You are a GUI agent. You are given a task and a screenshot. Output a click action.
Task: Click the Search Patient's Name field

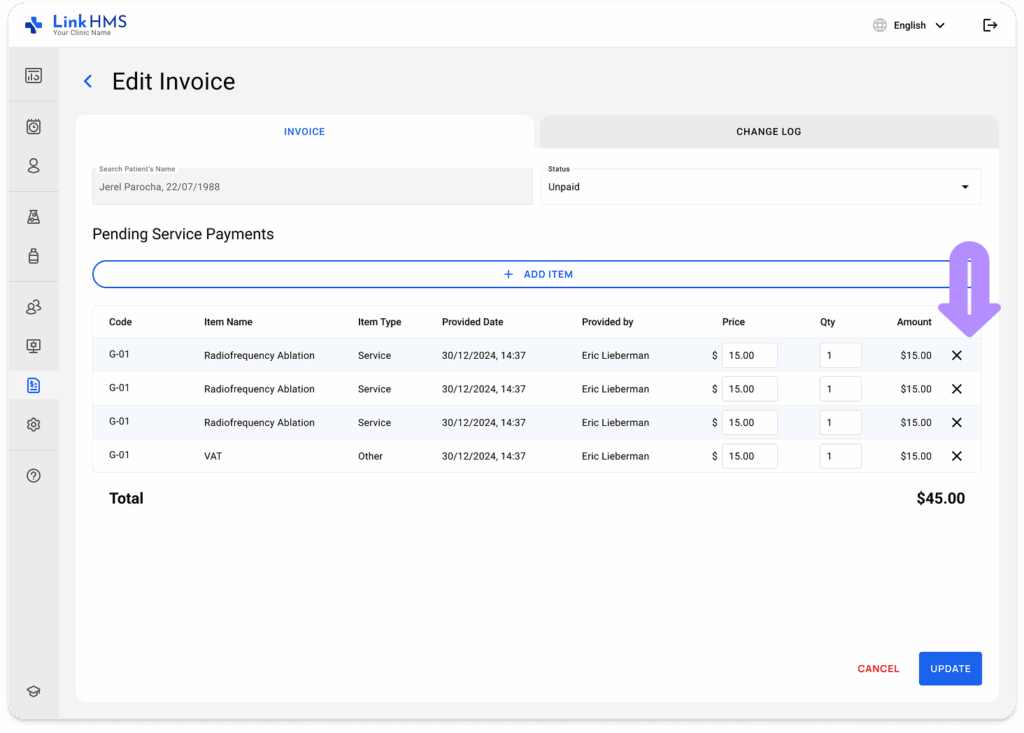(312, 187)
